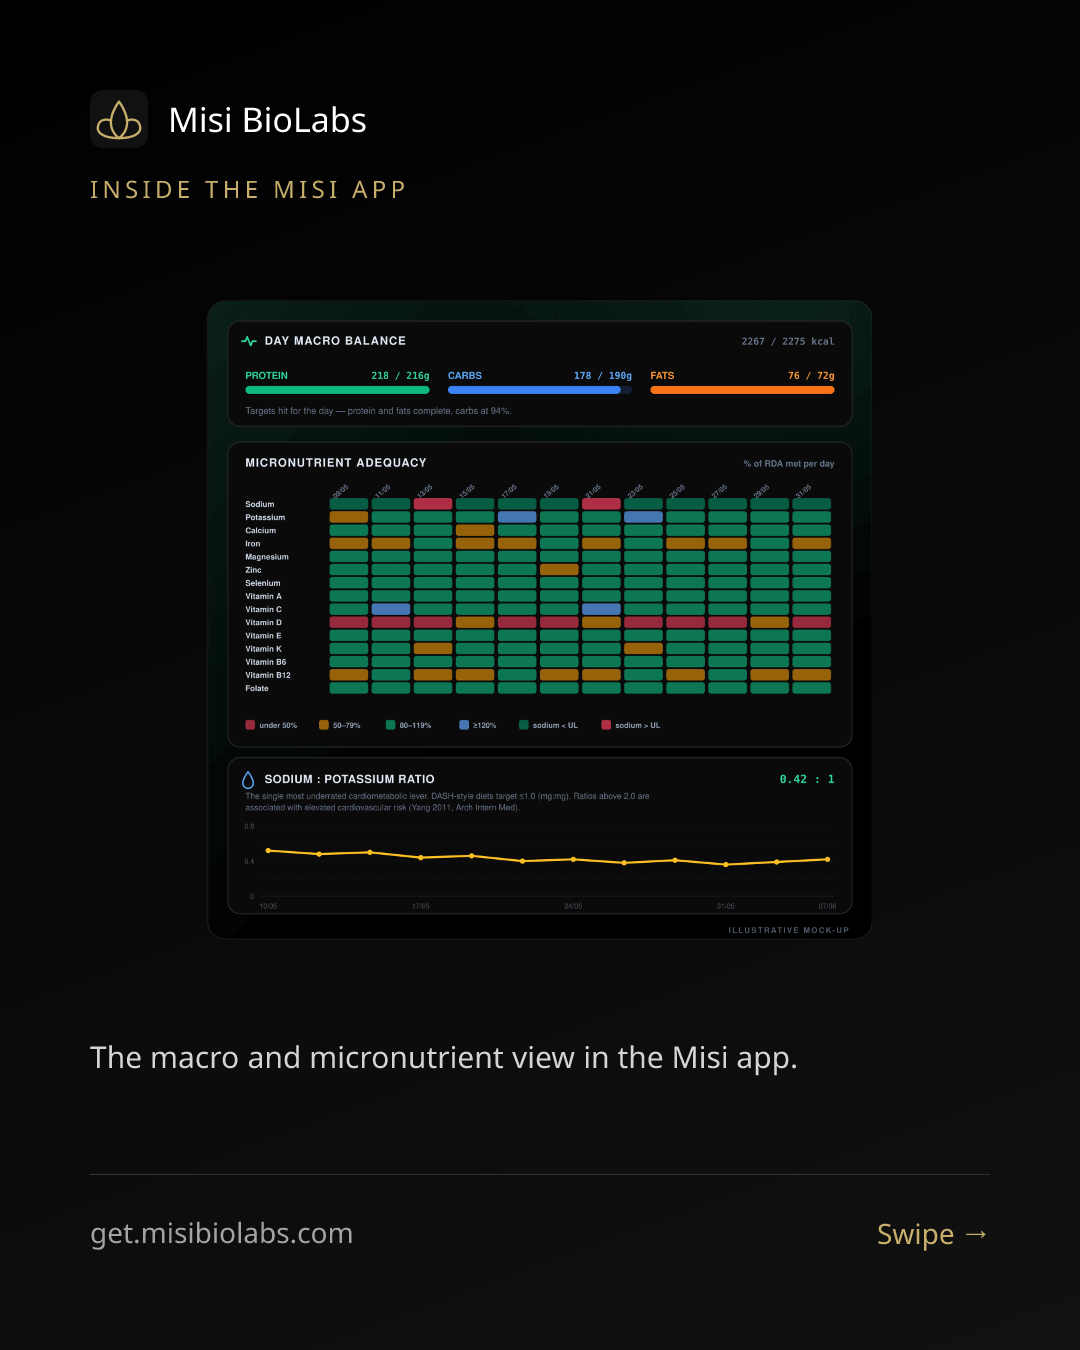Select the Sodium row label

[260, 504]
